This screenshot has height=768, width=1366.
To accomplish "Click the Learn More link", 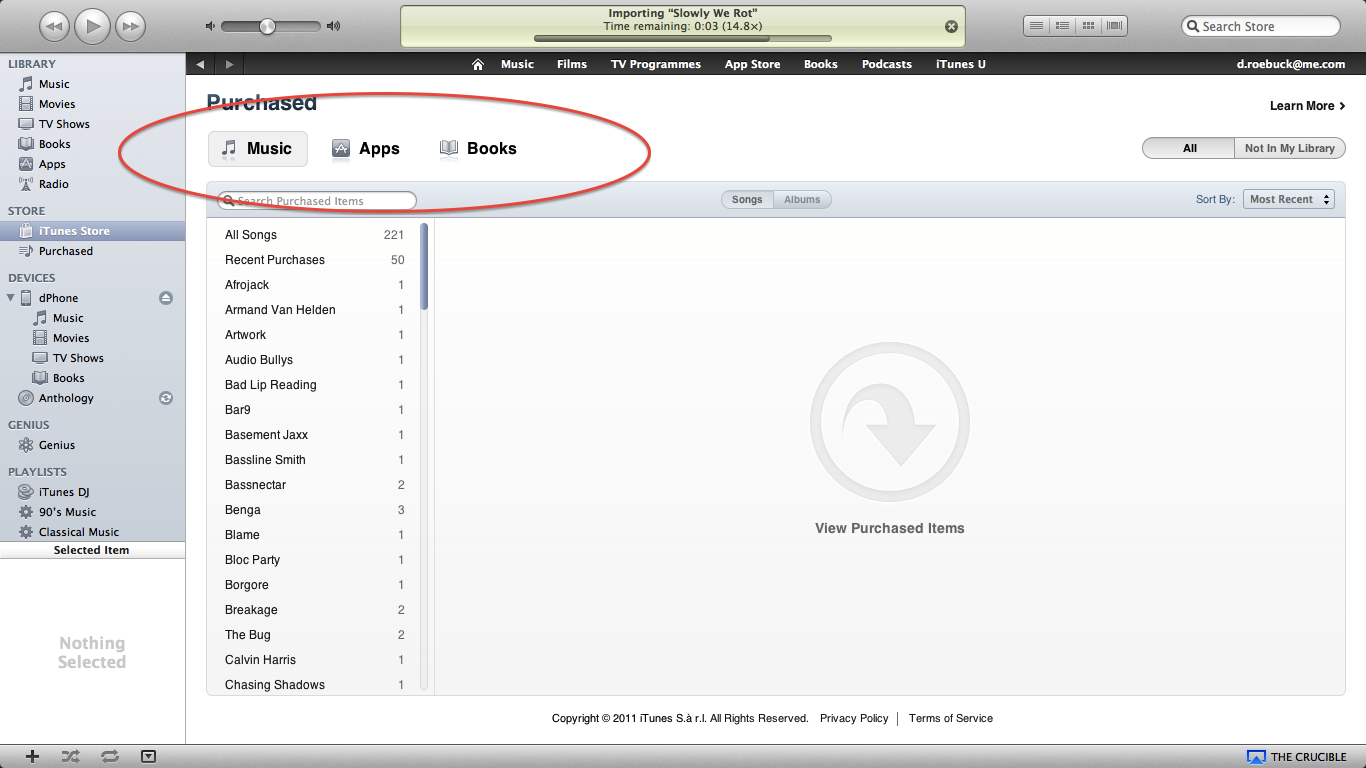I will (1307, 106).
